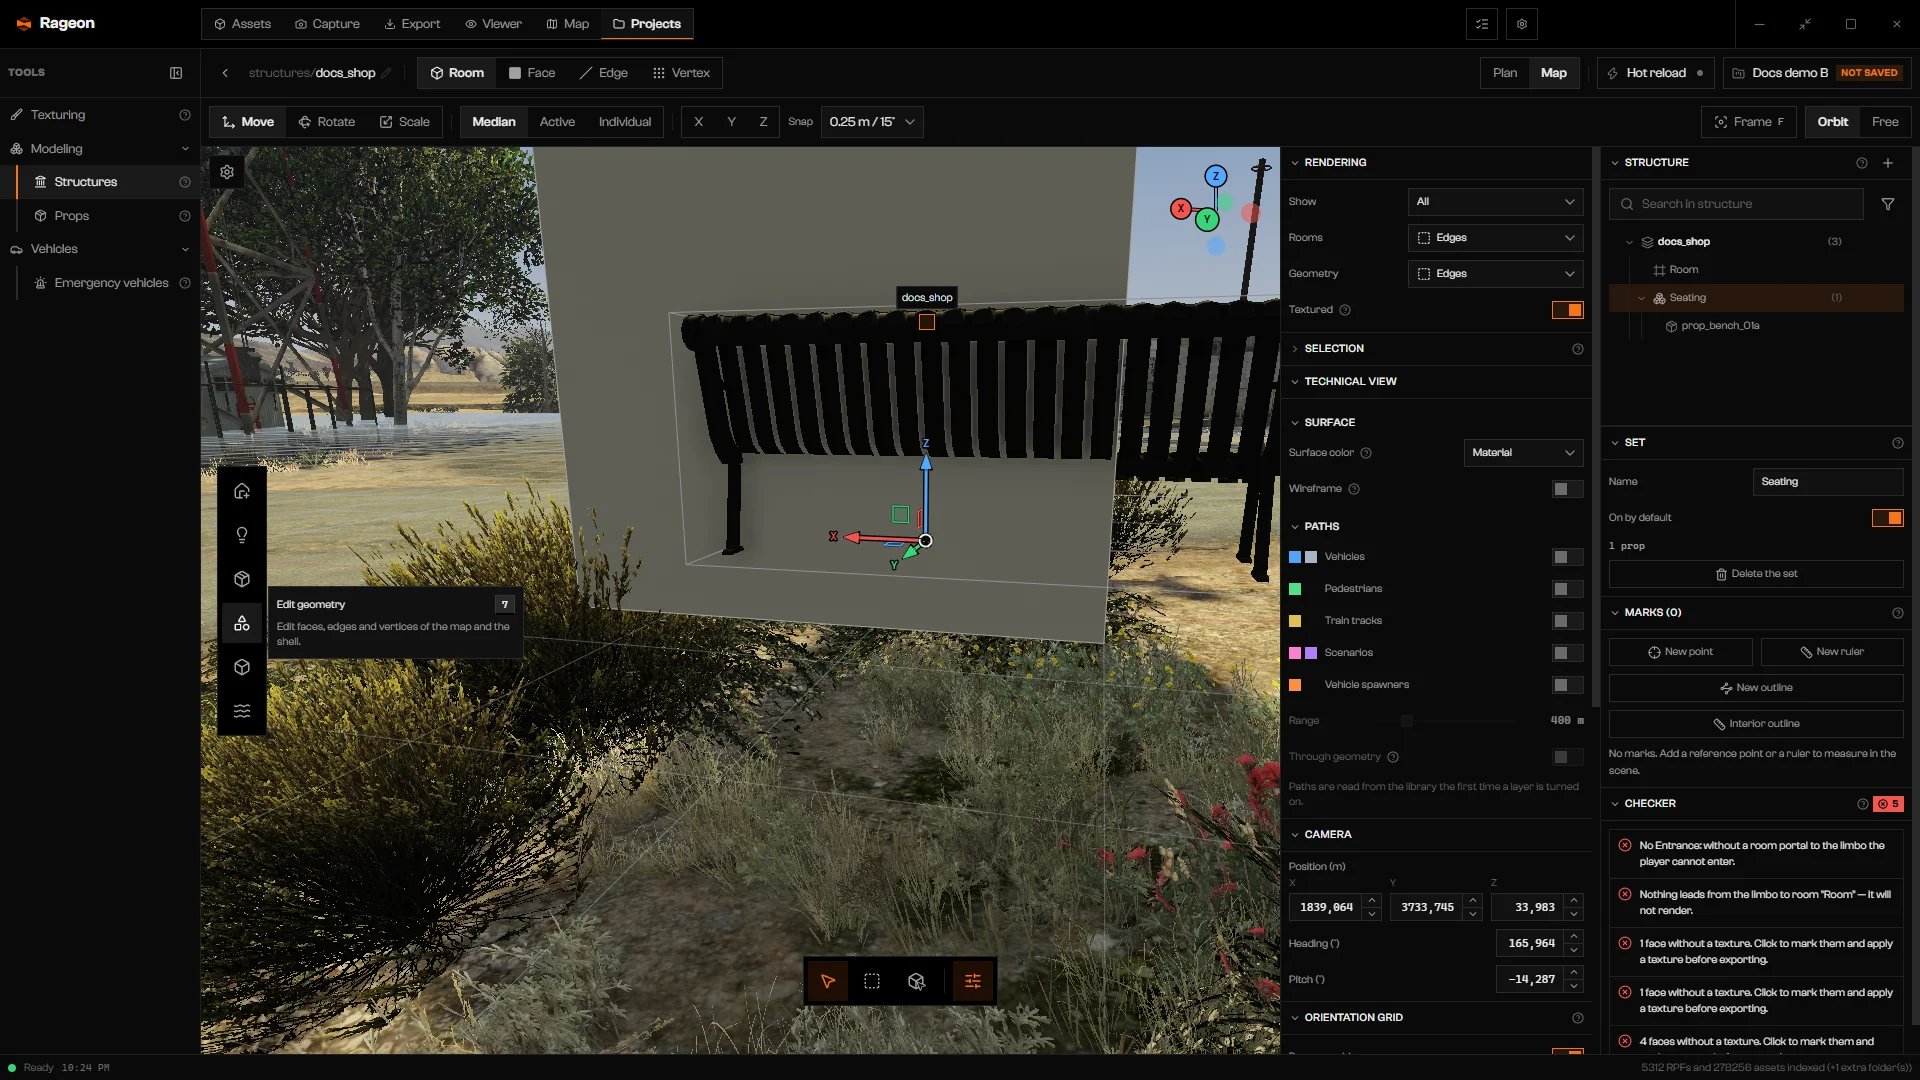Toggle the Textured switch
1920x1080 pixels.
click(1567, 310)
